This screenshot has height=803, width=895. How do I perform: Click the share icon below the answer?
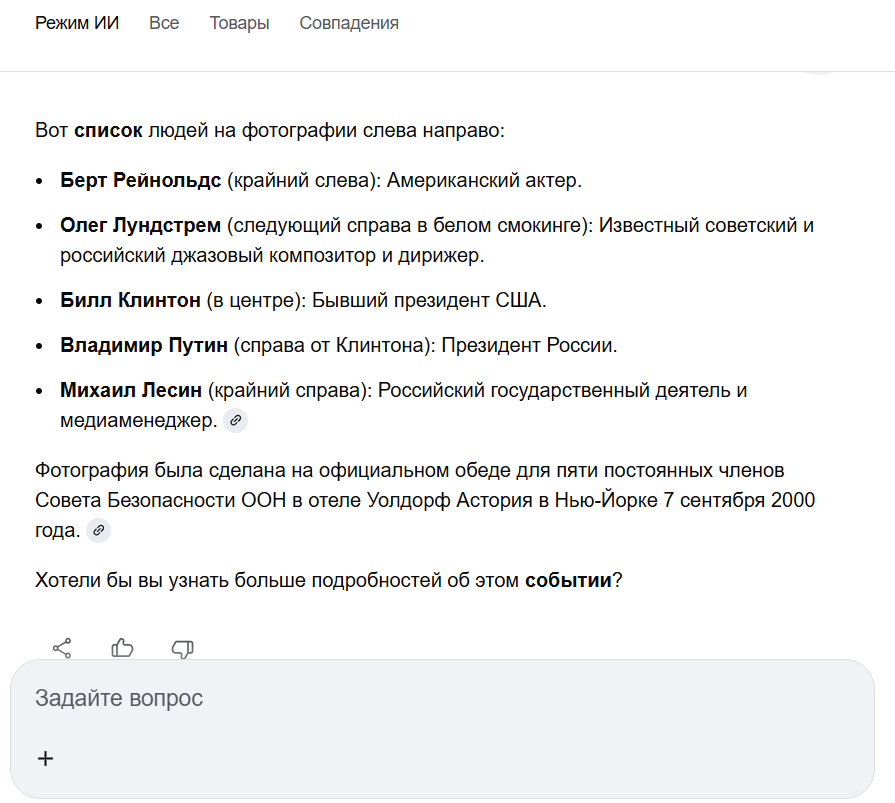[62, 648]
